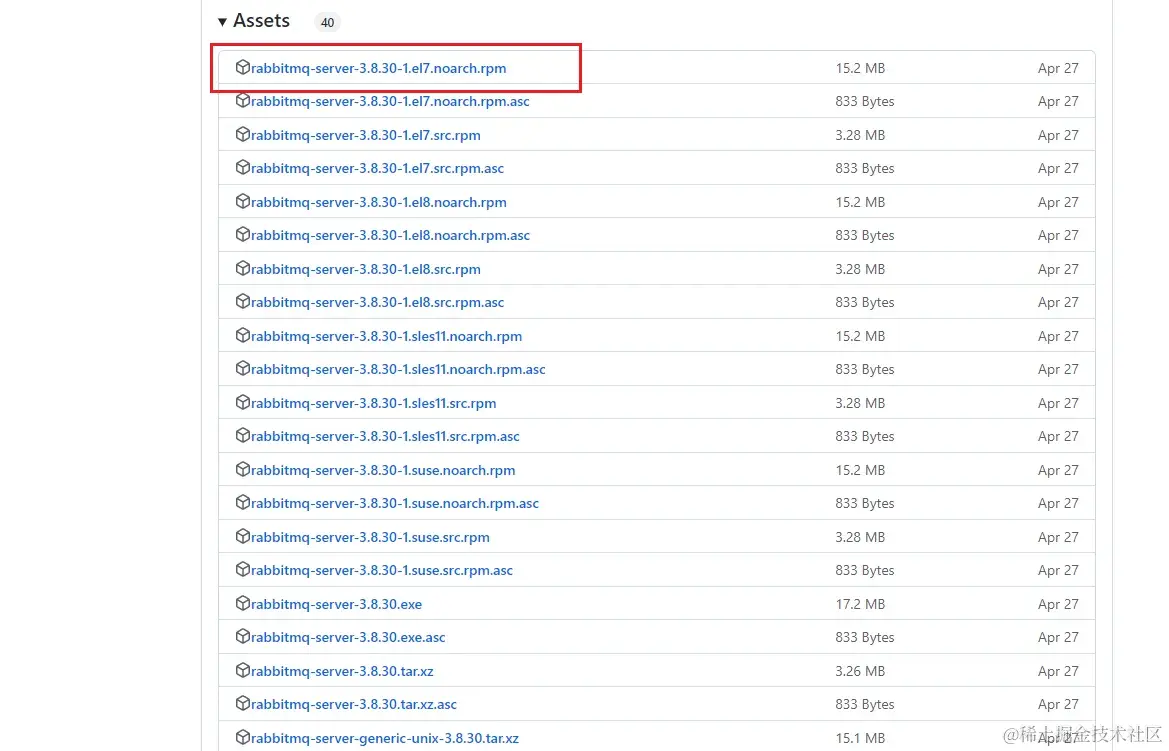The image size is (1169, 751).
Task: Click the Assets heading text
Action: click(261, 21)
